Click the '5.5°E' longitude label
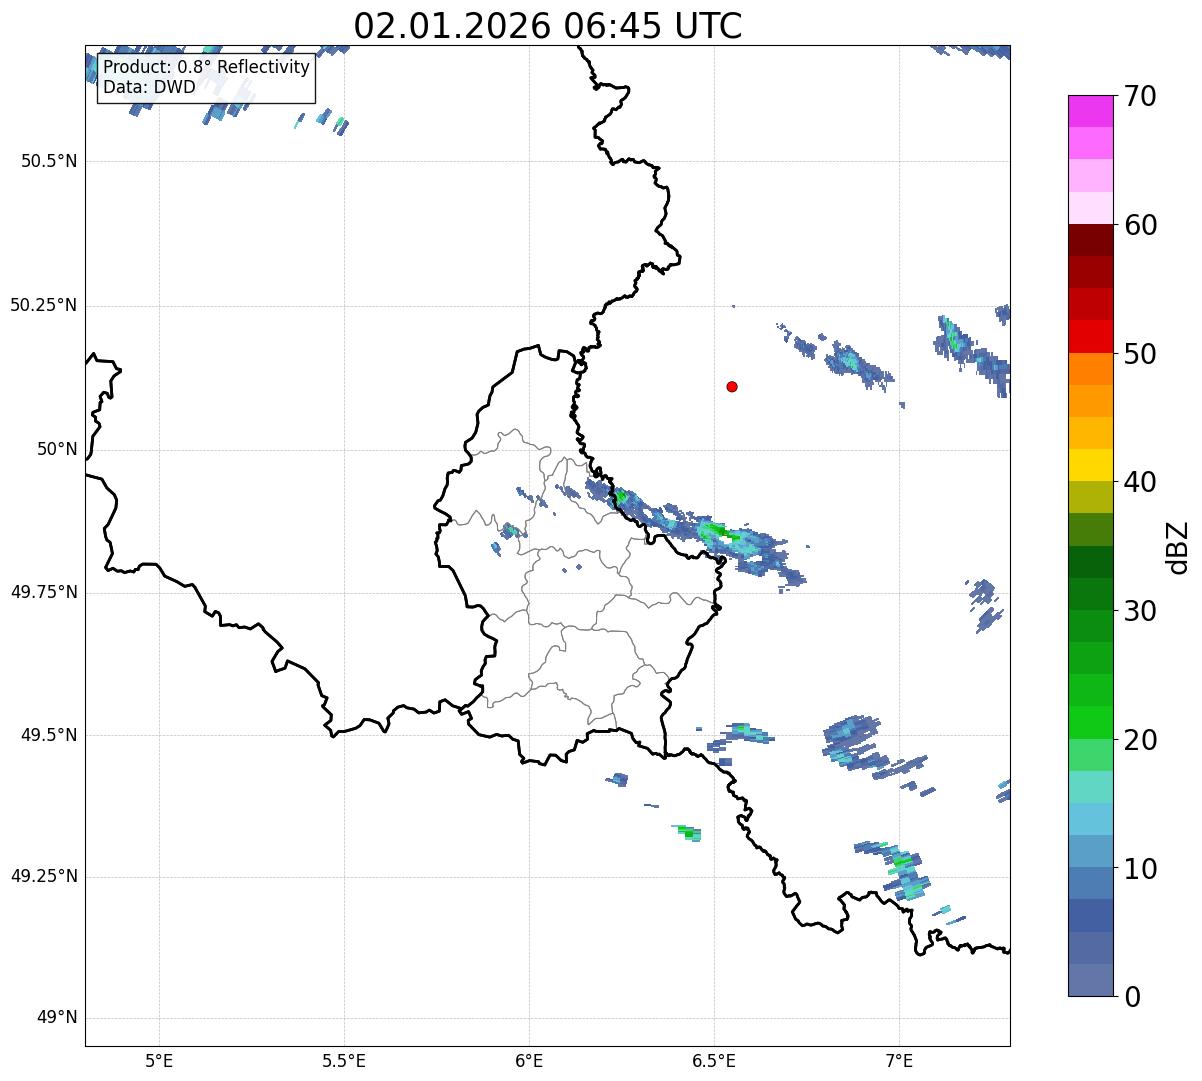Screen dimensions: 1202x1081 point(344,1060)
